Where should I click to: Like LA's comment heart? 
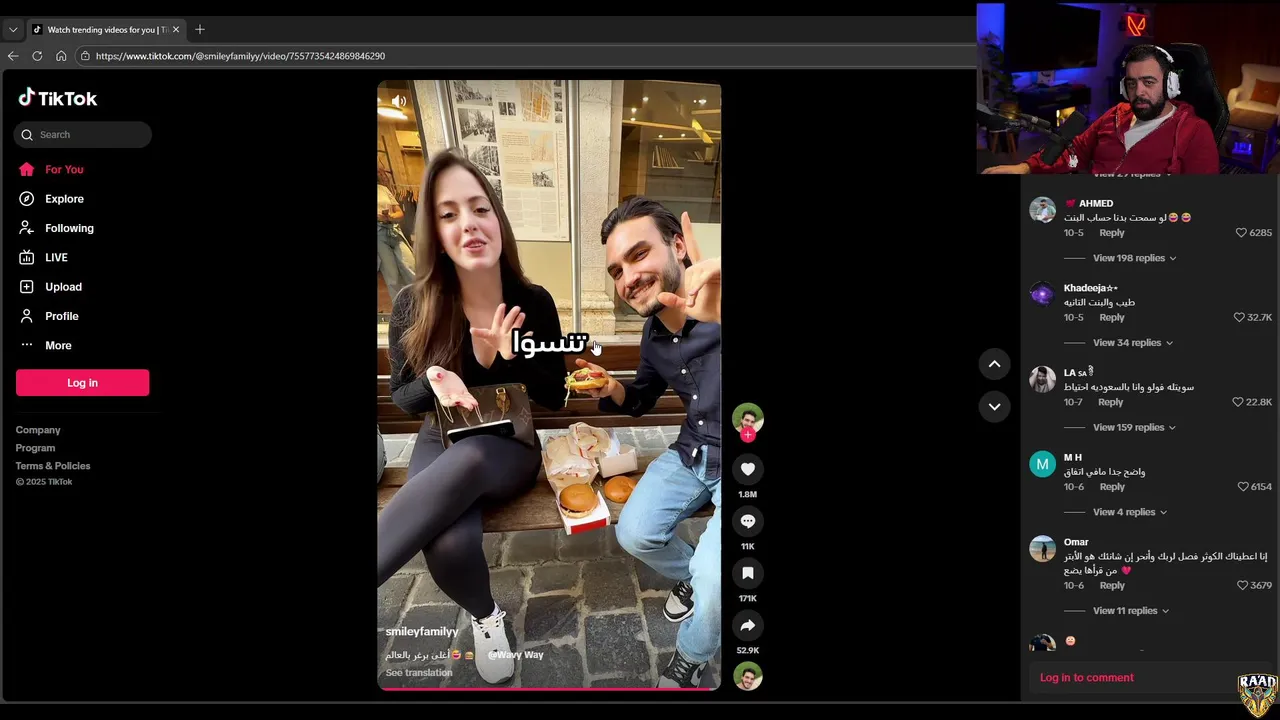coord(1238,402)
